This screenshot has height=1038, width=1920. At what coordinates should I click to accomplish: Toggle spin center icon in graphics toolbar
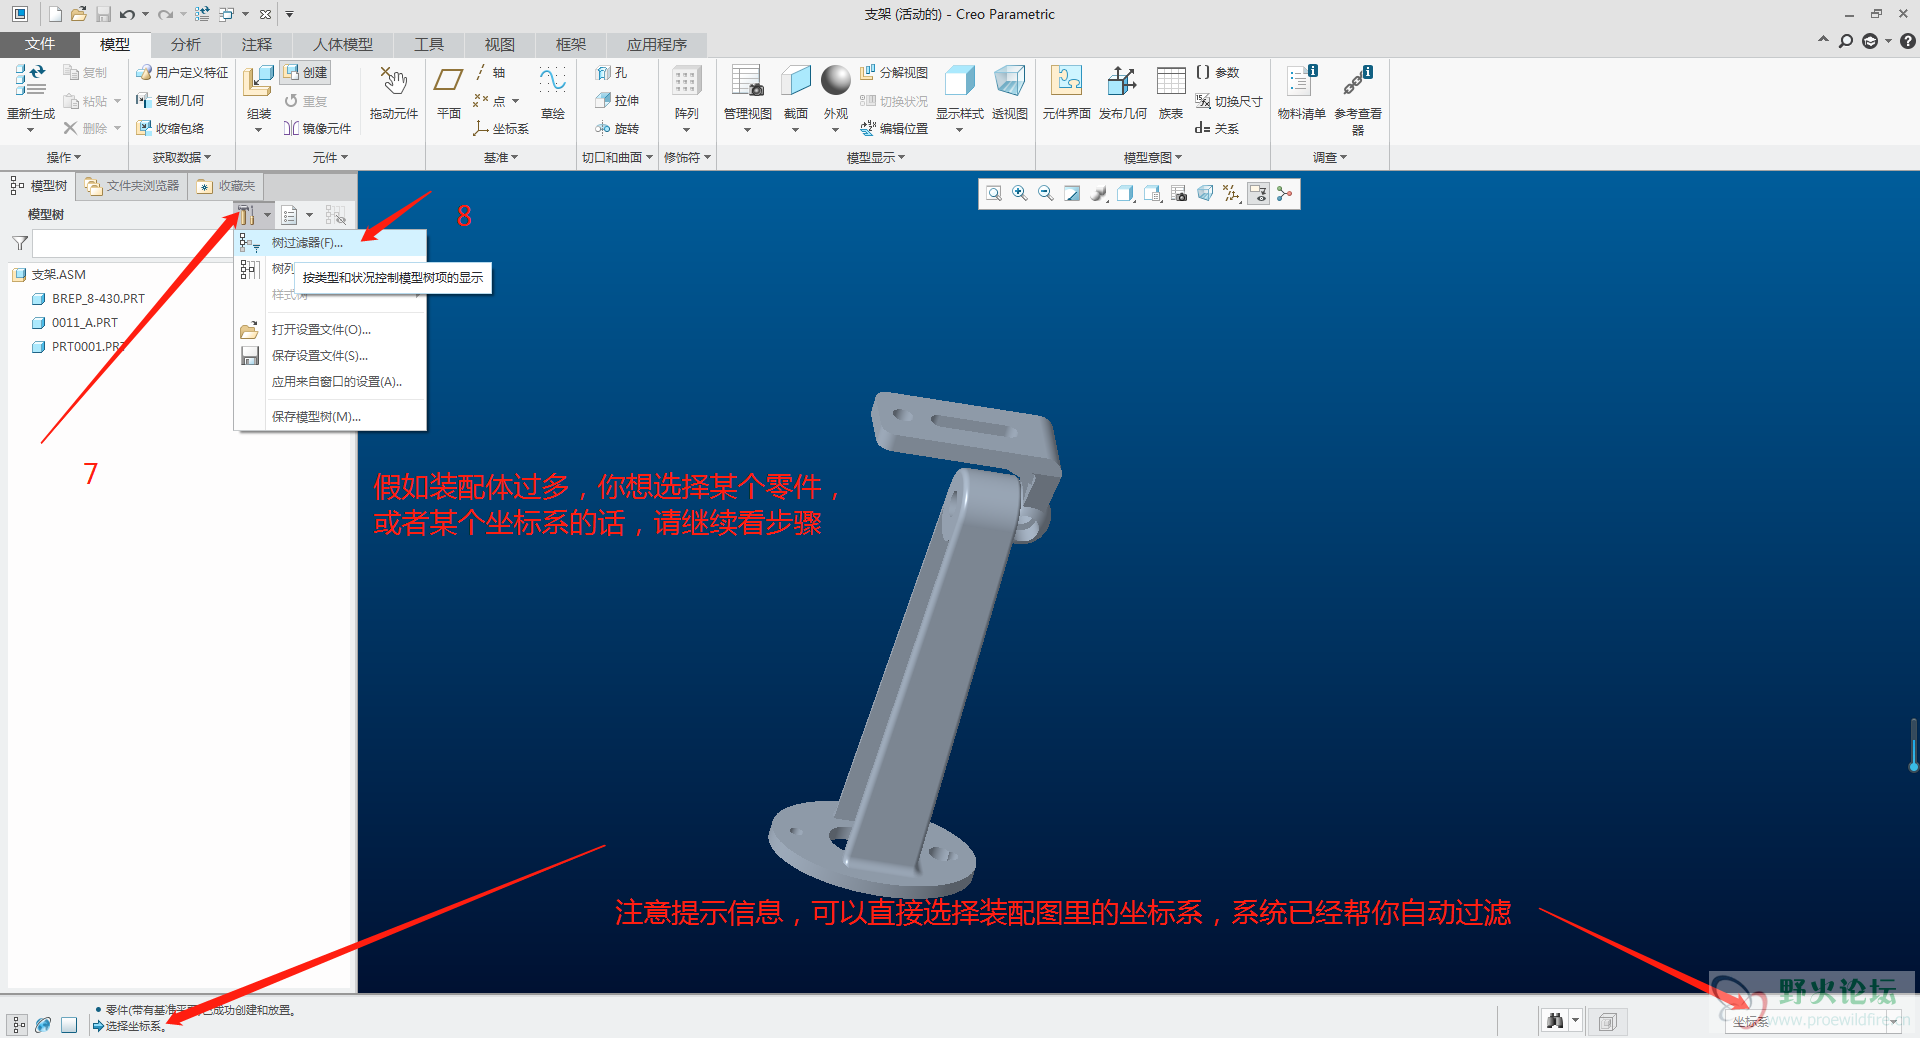pos(1284,193)
